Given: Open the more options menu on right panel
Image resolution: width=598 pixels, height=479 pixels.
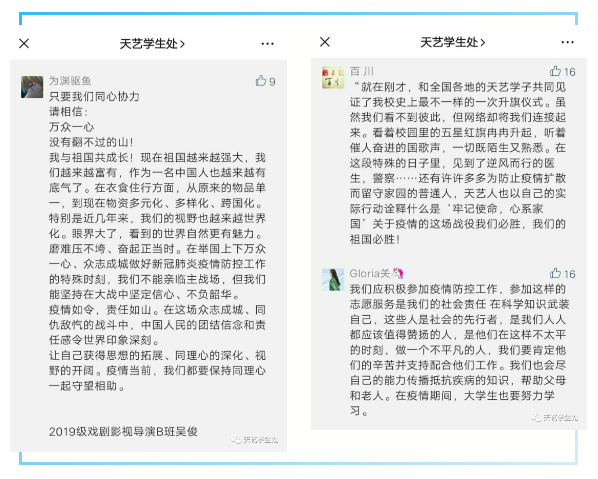Looking at the screenshot, I should pos(567,42).
